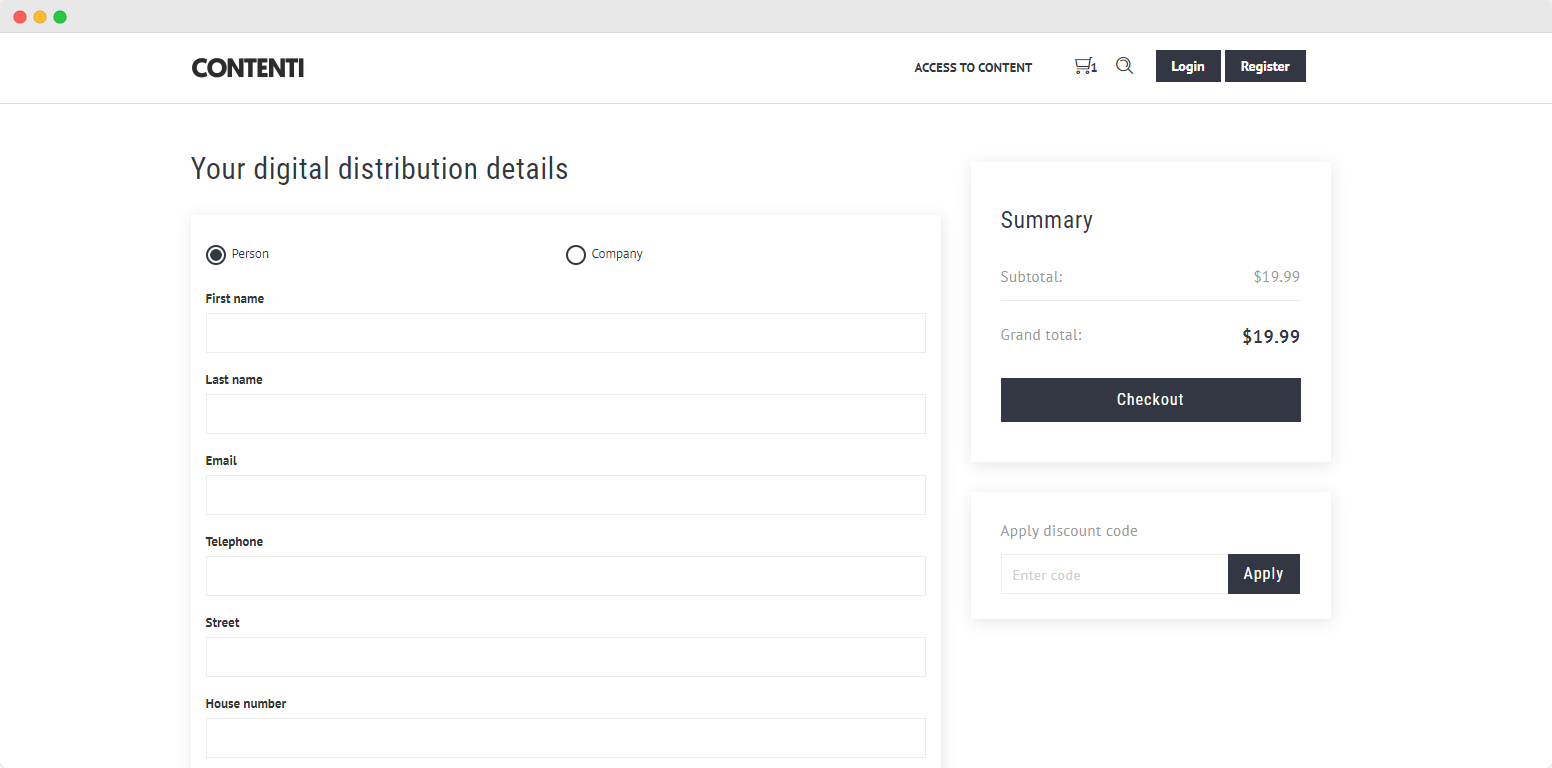Focus the Email input field

[x=566, y=495]
